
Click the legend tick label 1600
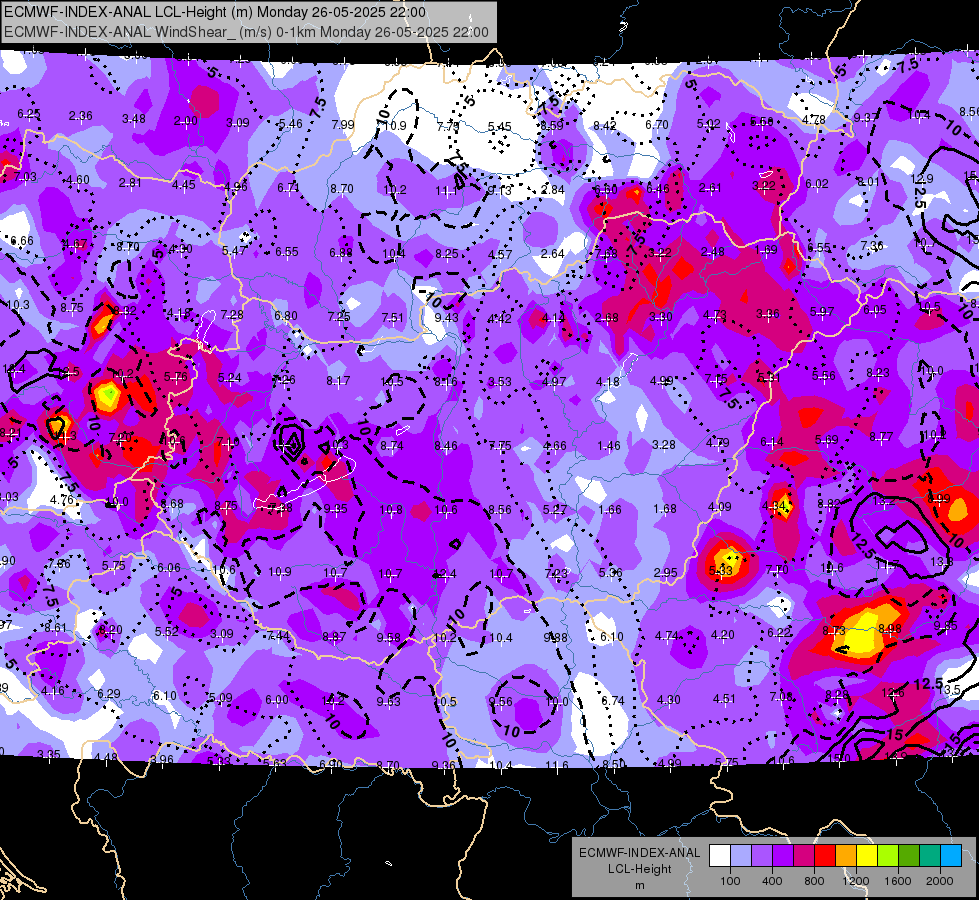tap(898, 881)
